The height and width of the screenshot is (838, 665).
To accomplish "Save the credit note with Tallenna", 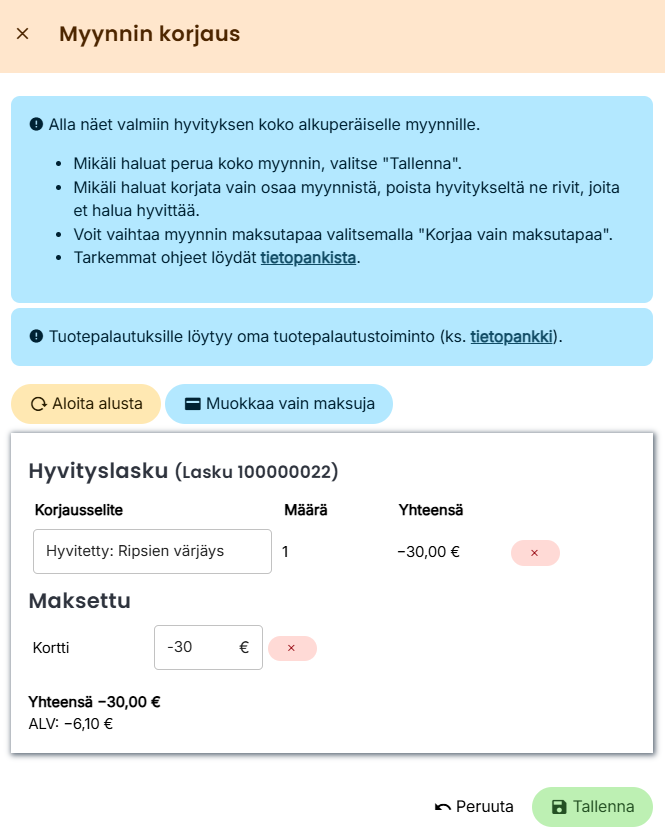I will click(x=592, y=807).
